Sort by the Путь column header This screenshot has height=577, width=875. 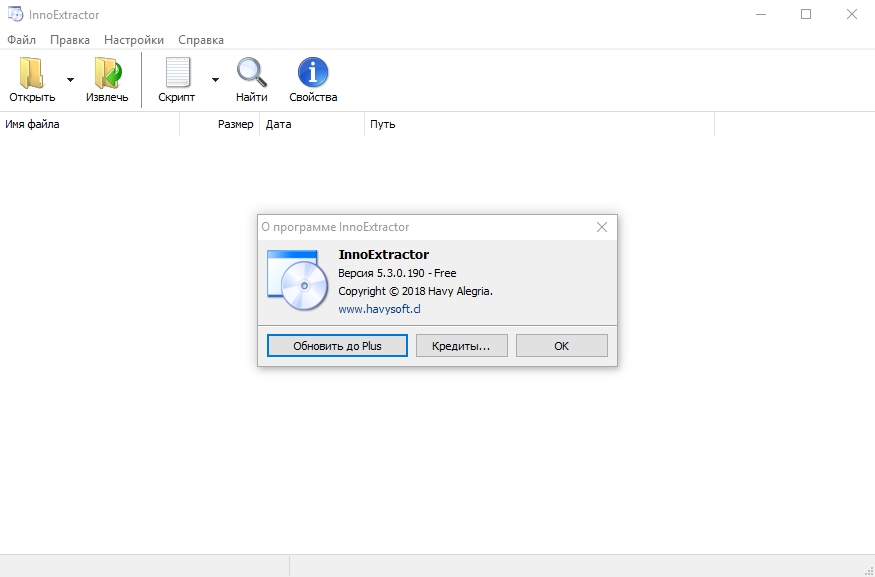[x=540, y=124]
